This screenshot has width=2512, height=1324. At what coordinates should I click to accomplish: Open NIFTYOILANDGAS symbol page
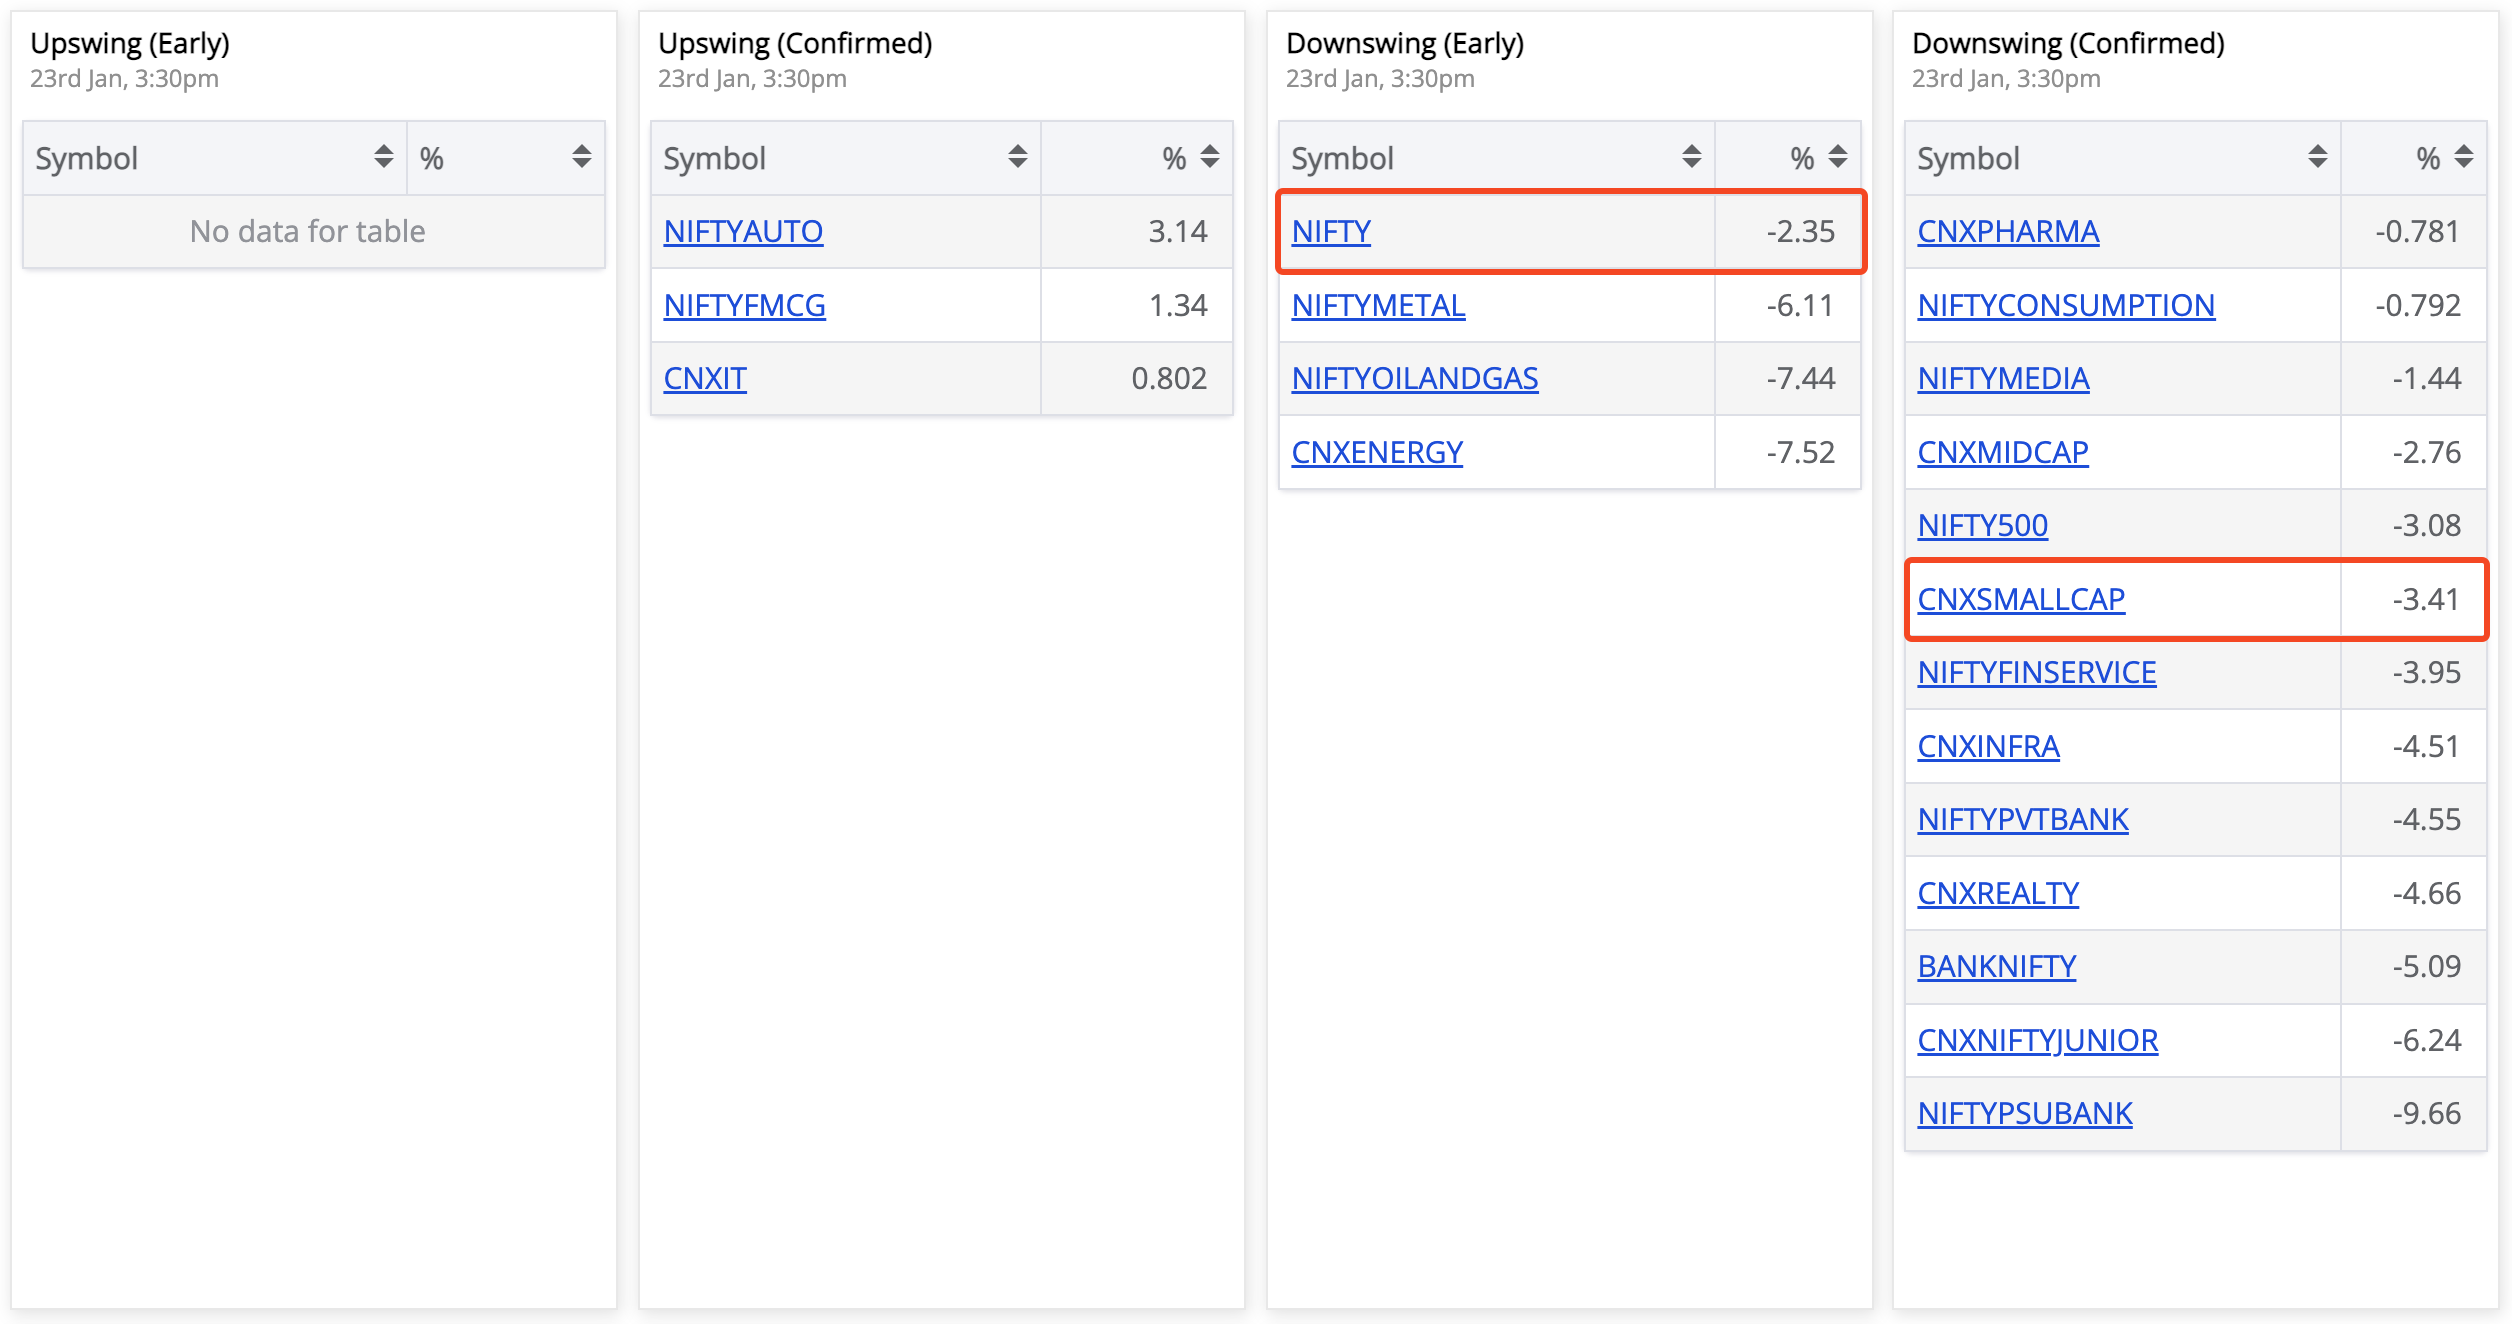click(1414, 378)
